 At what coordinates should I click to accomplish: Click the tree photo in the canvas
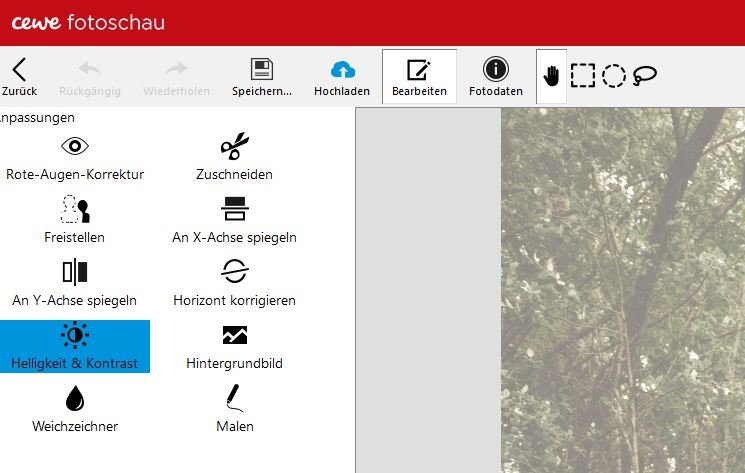623,290
